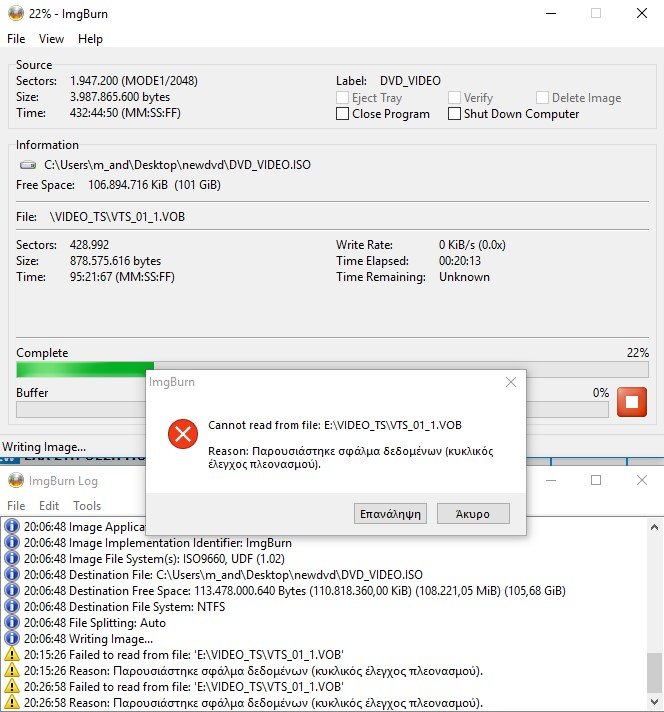664x712 pixels.
Task: Click the Writing Image... status bar text
Action: tap(44, 447)
